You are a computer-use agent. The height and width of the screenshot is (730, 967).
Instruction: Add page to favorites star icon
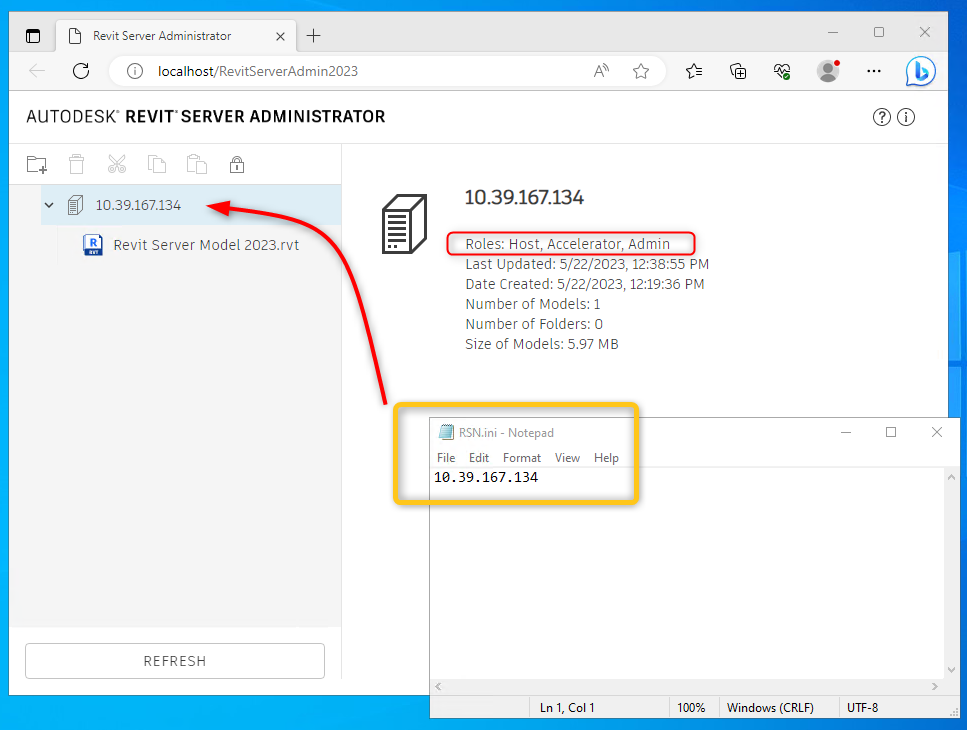pyautogui.click(x=641, y=72)
